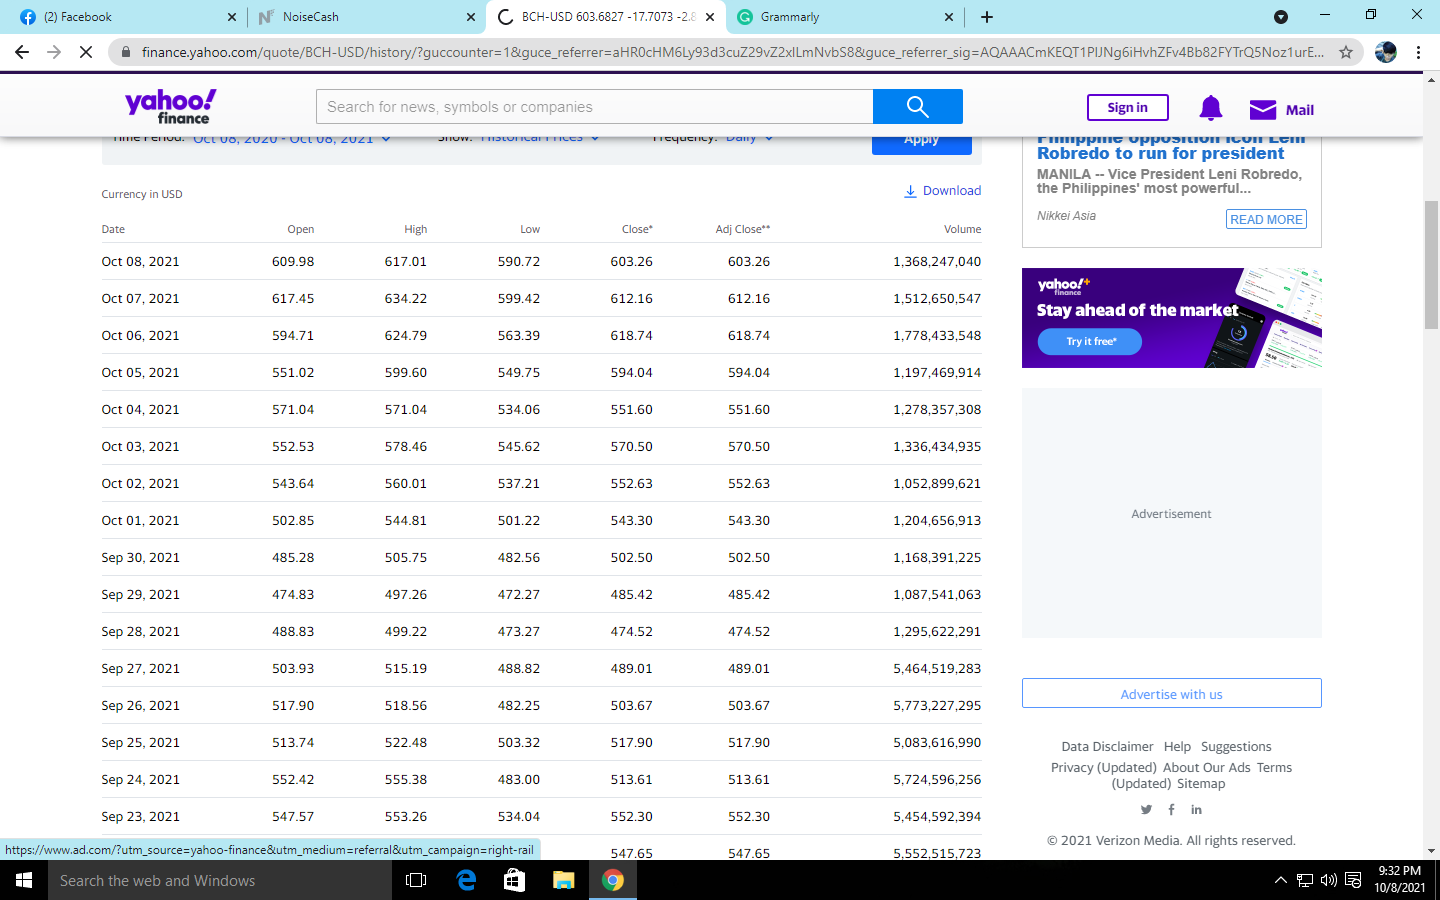
Task: Click the Facebook icon in footer
Action: [1171, 810]
